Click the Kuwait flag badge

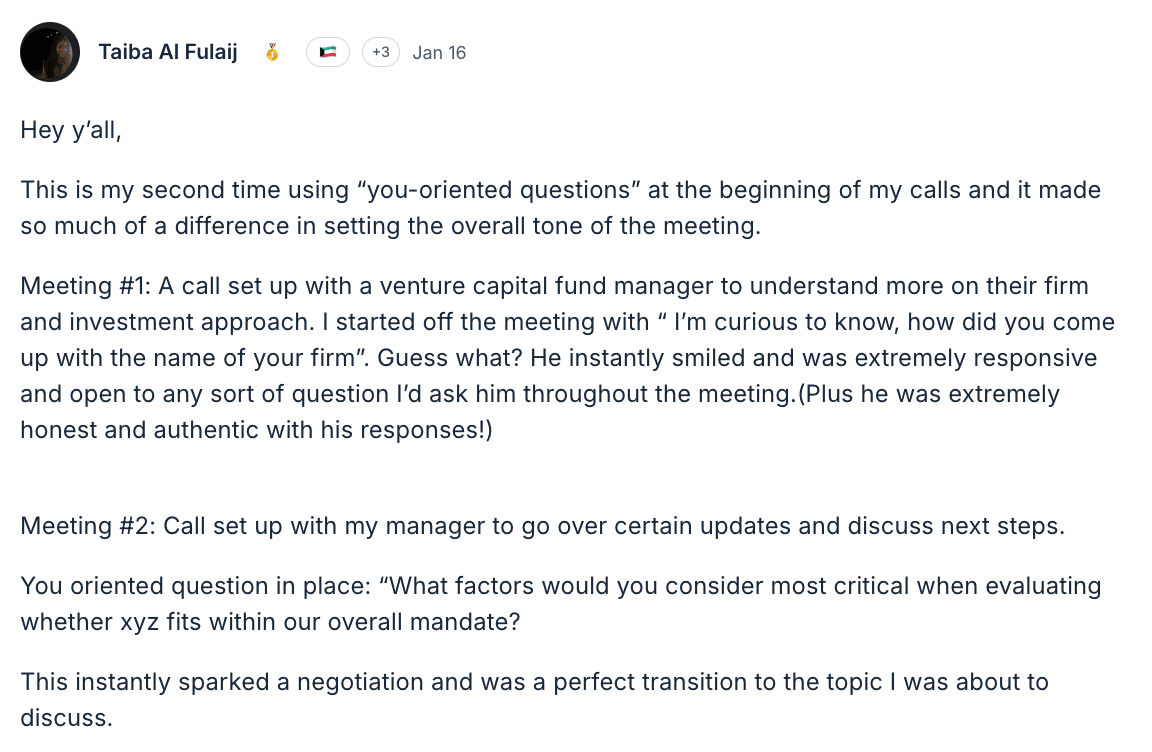click(328, 52)
